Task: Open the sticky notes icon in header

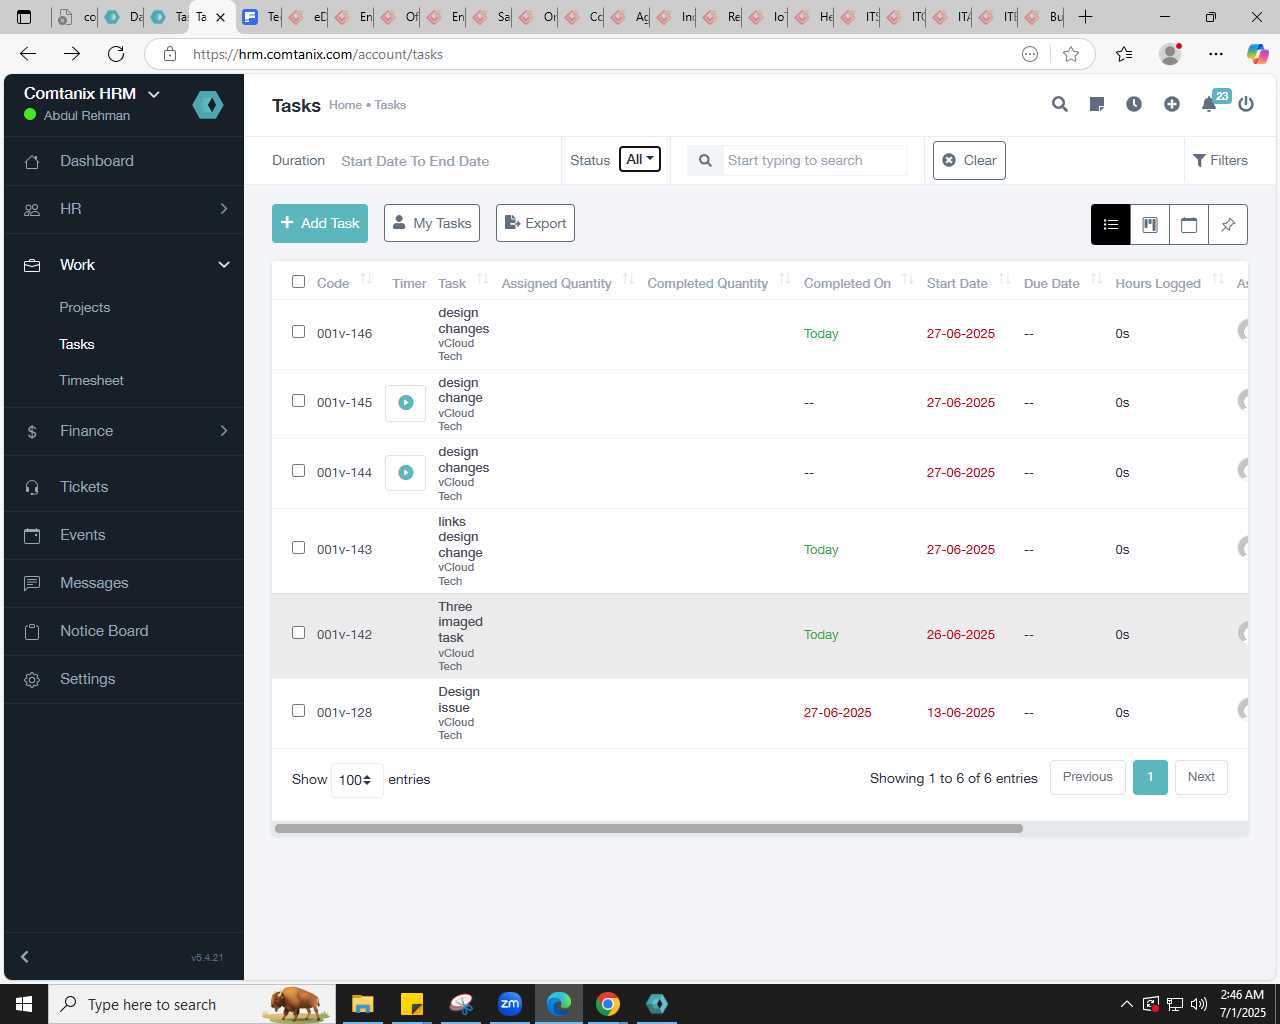Action: pyautogui.click(x=1097, y=104)
